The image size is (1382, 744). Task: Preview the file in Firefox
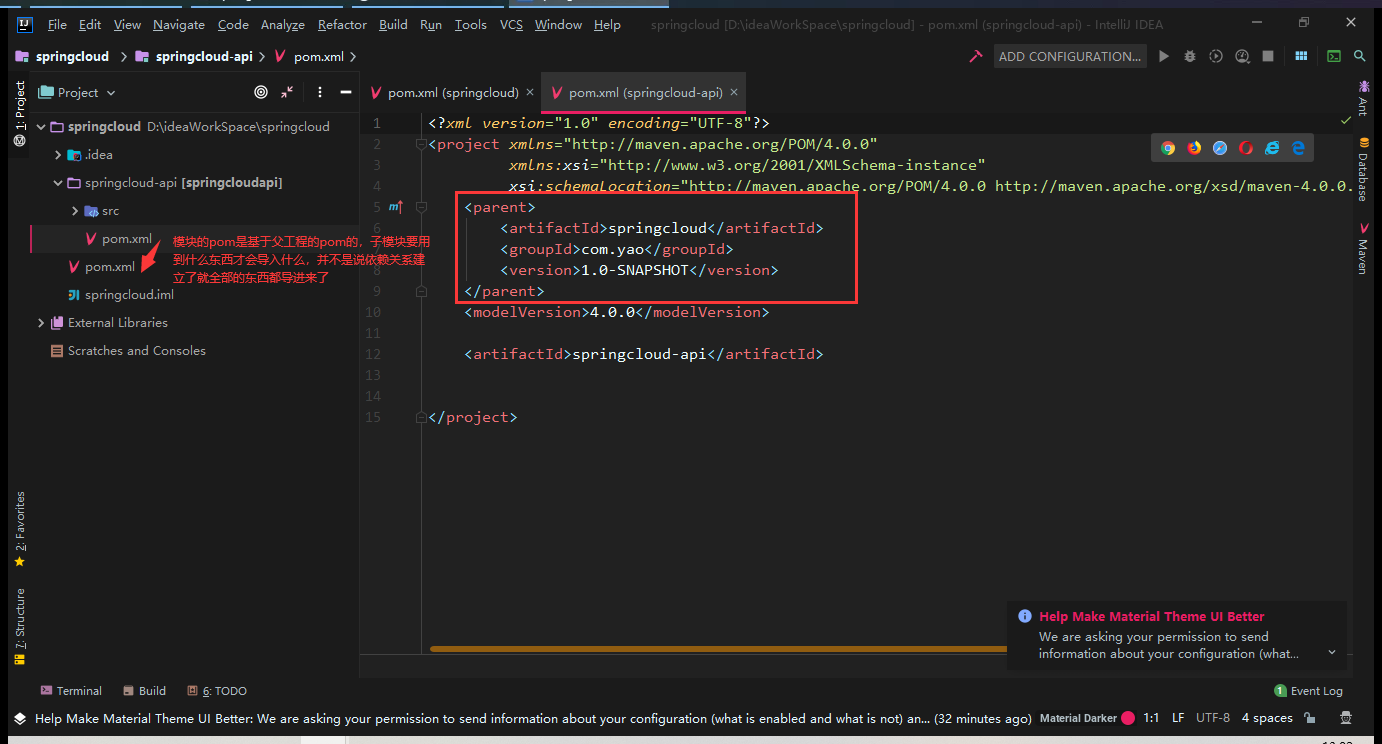pos(1194,148)
